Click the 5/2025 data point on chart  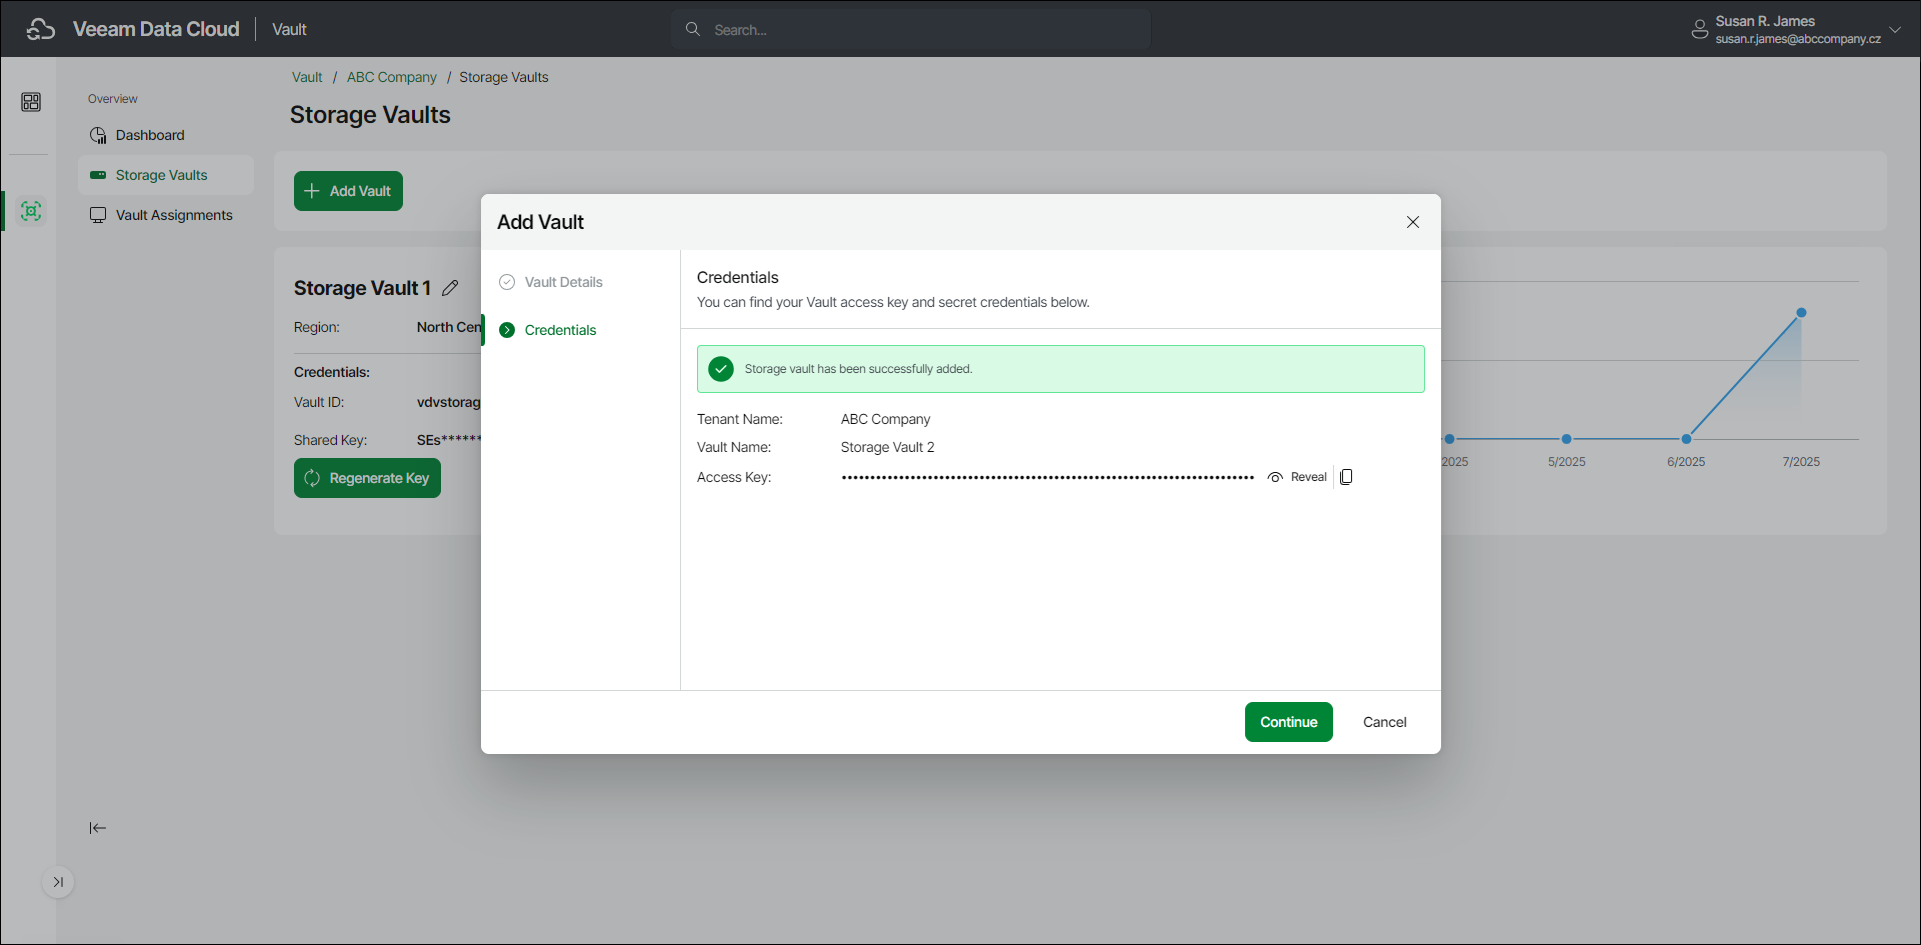point(1567,439)
